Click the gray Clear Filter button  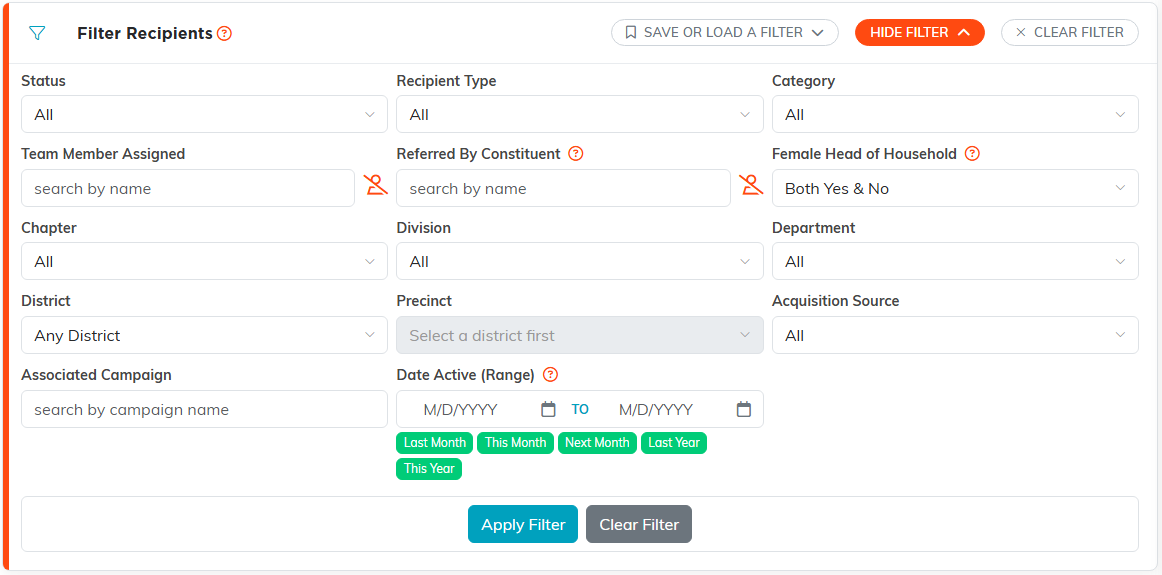pos(639,525)
